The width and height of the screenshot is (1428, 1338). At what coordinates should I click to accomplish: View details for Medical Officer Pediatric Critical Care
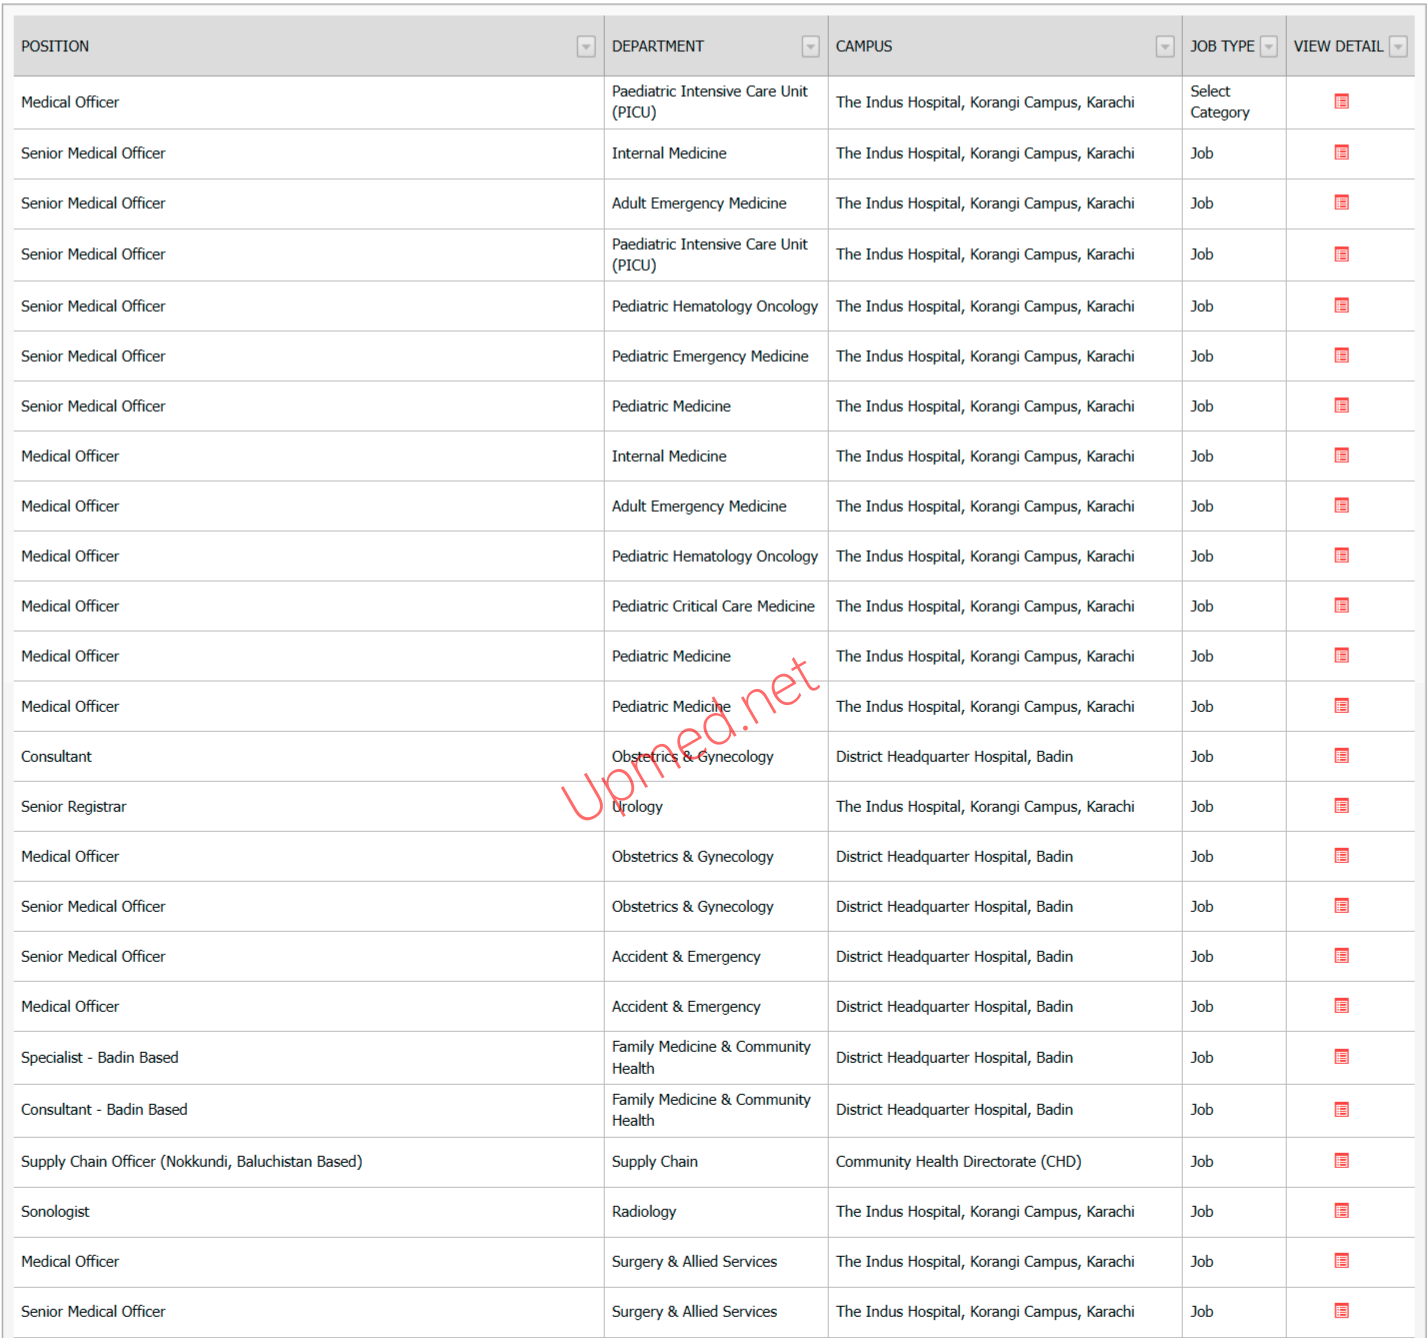click(x=1341, y=606)
